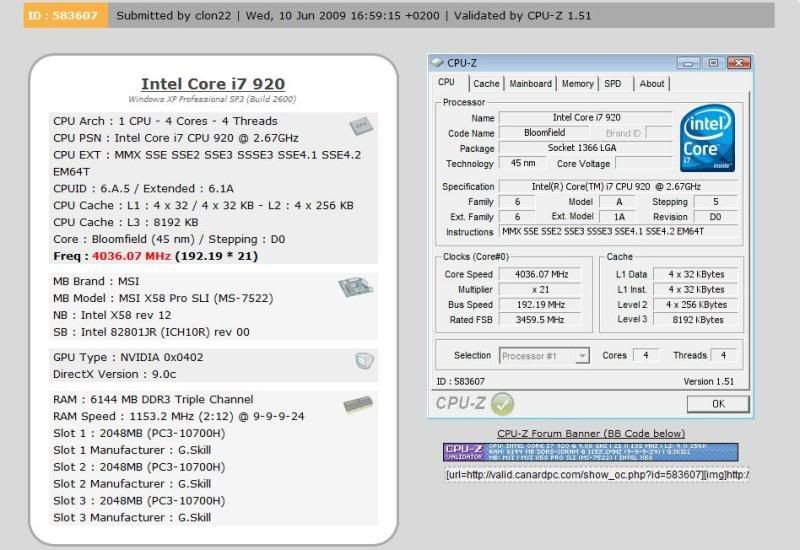Screen dimensions: 800x550
Task: Click the Revision field D0
Action: [715, 217]
